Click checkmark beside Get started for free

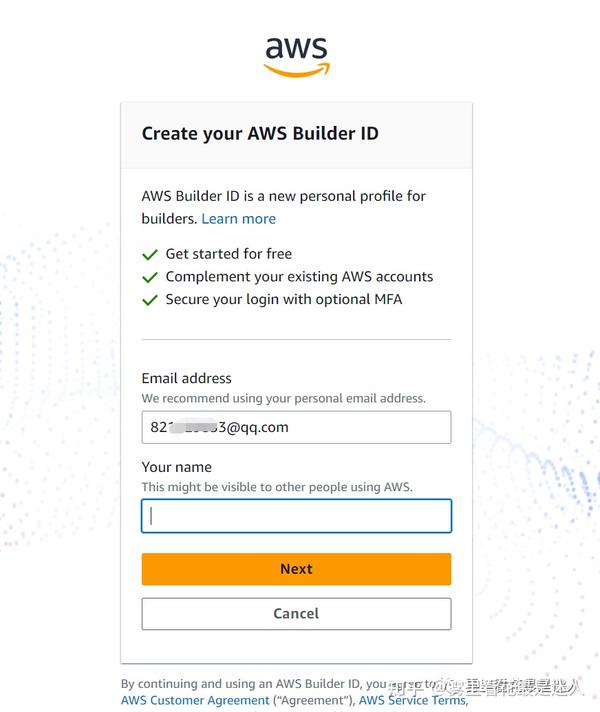click(x=150, y=254)
